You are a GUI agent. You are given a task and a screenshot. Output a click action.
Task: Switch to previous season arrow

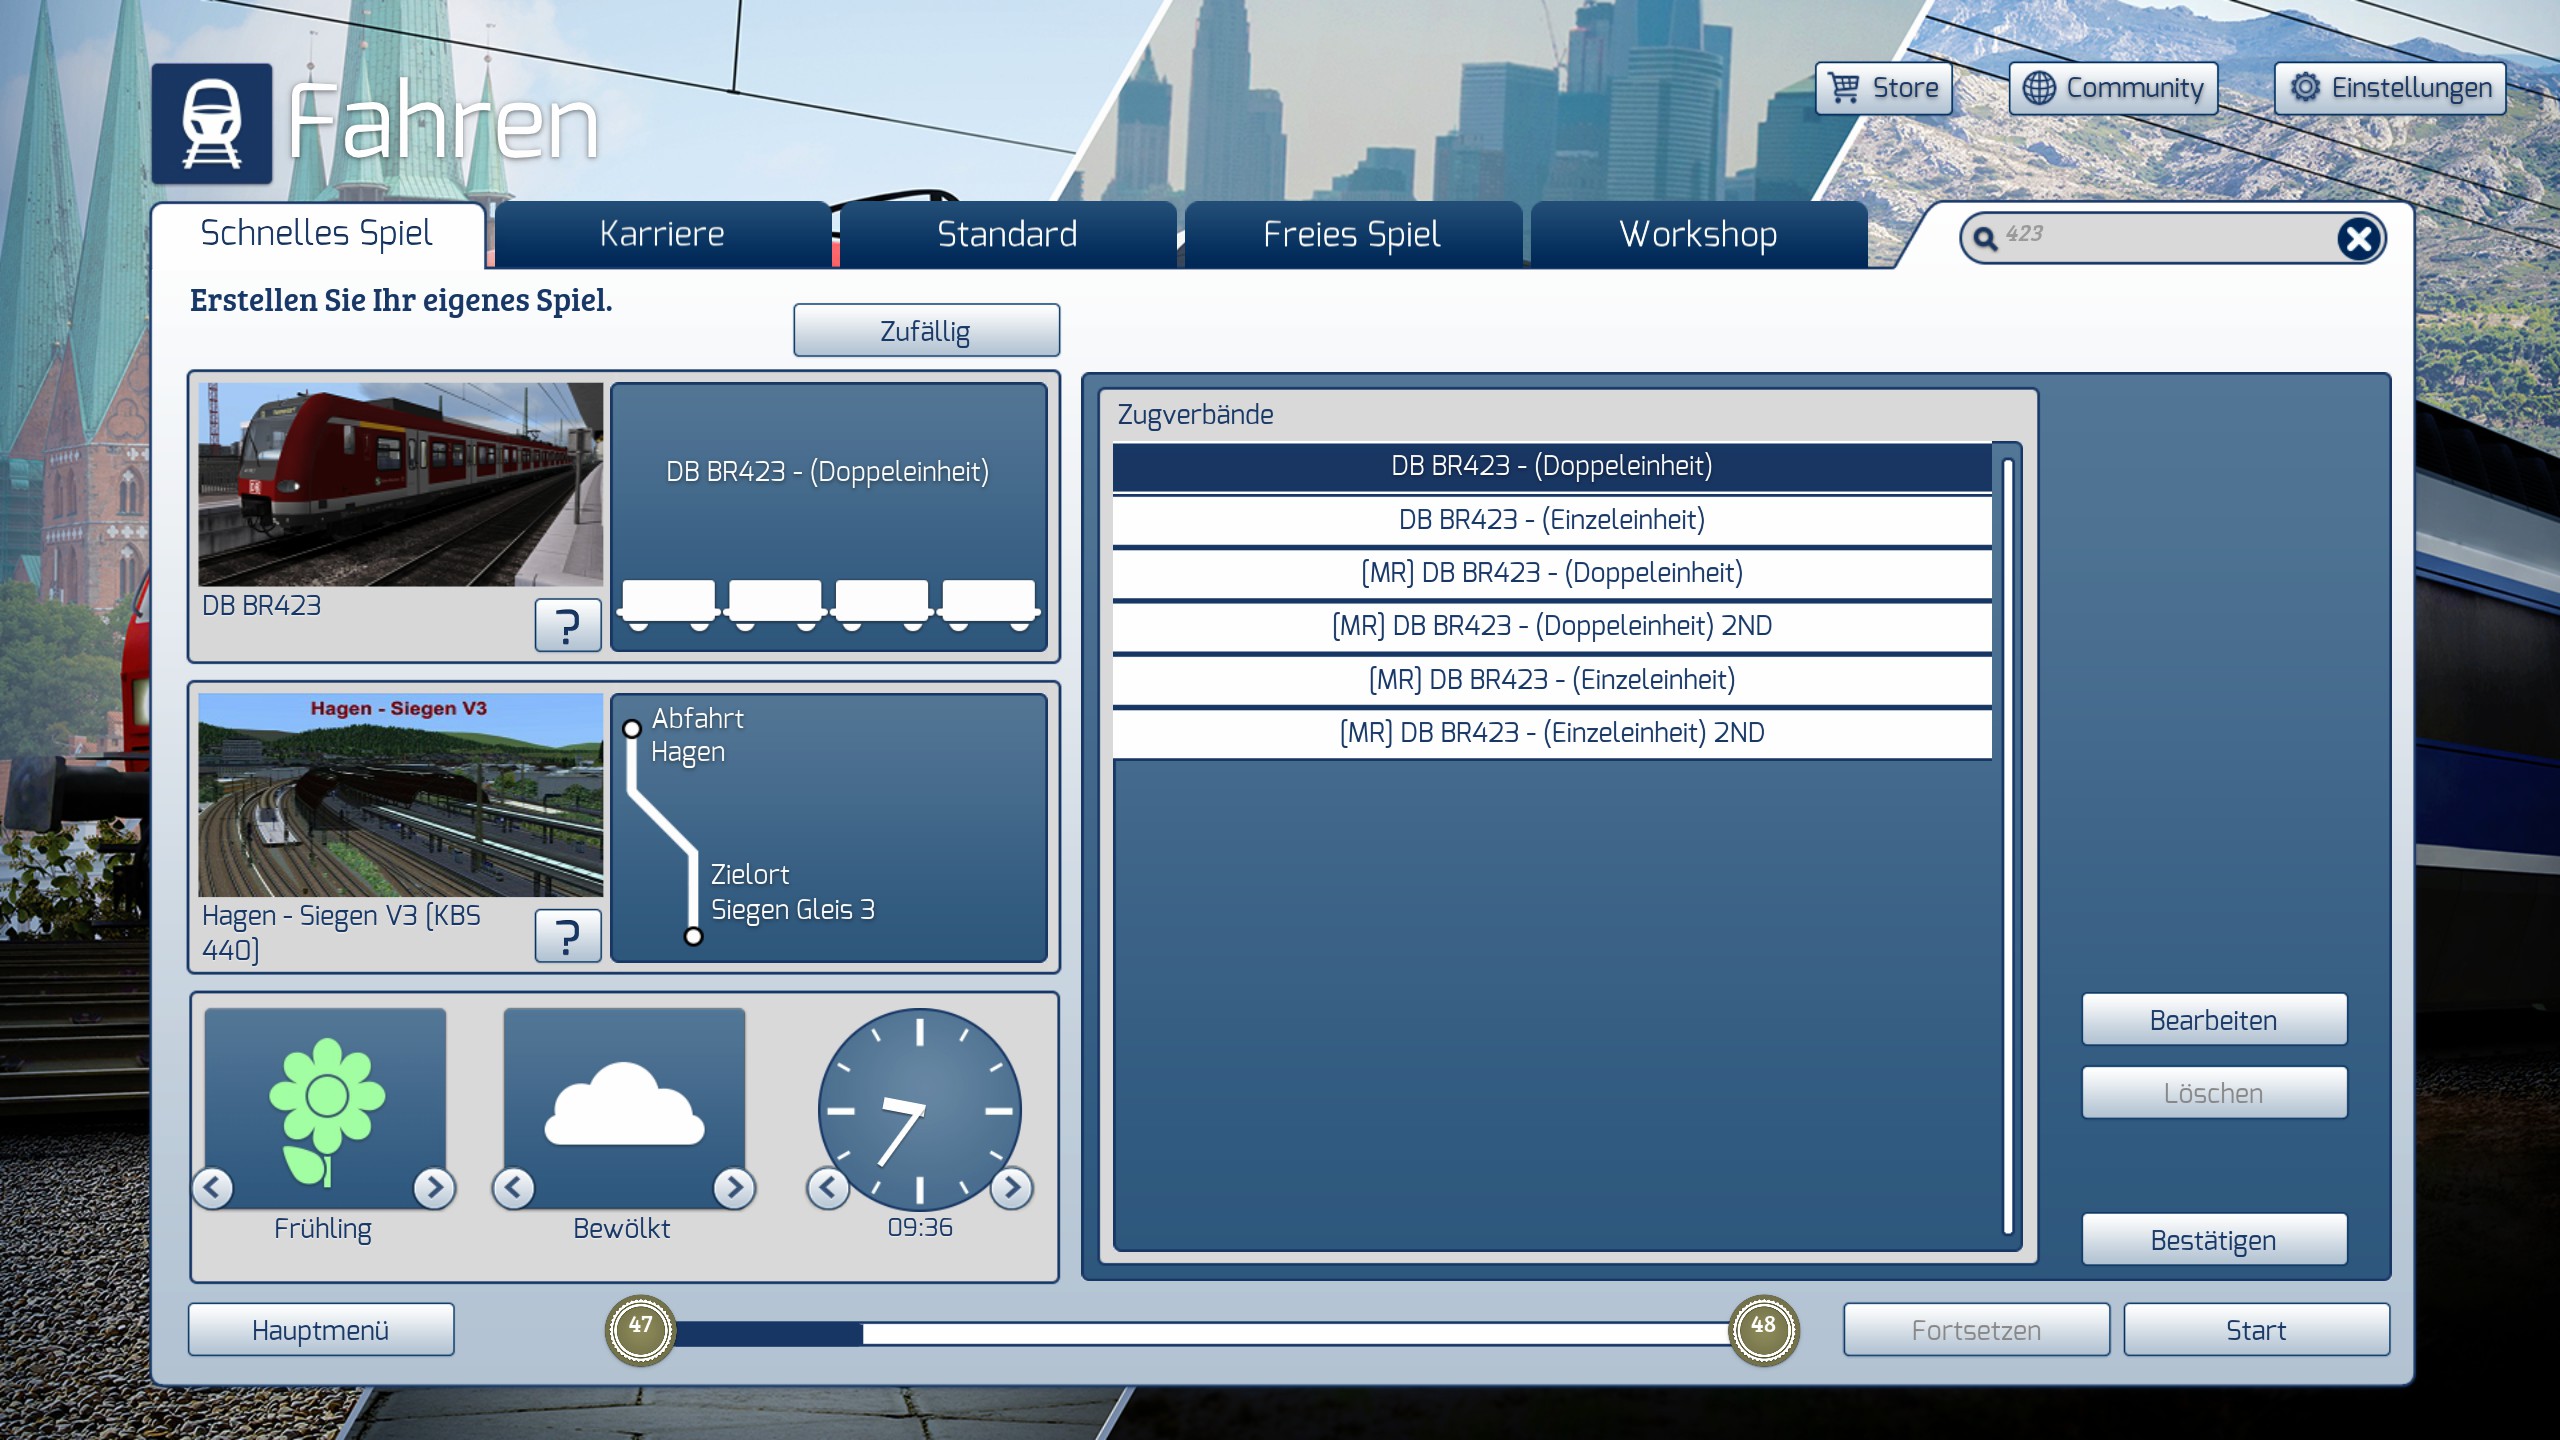[212, 1187]
